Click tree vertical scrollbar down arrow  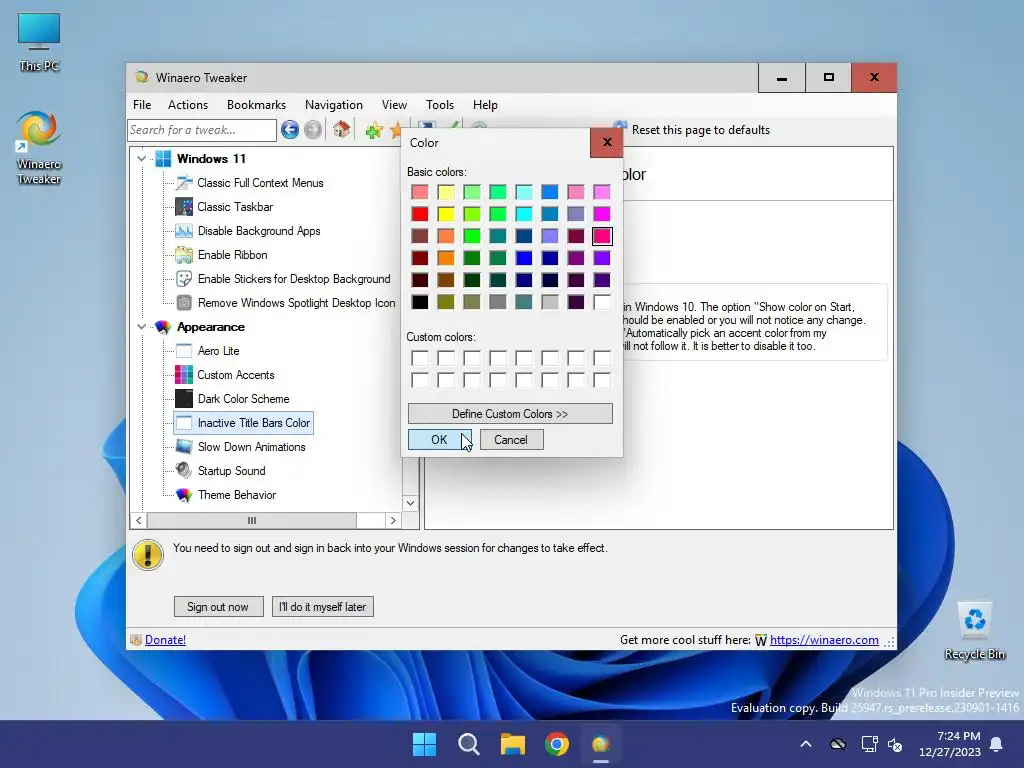click(x=410, y=503)
